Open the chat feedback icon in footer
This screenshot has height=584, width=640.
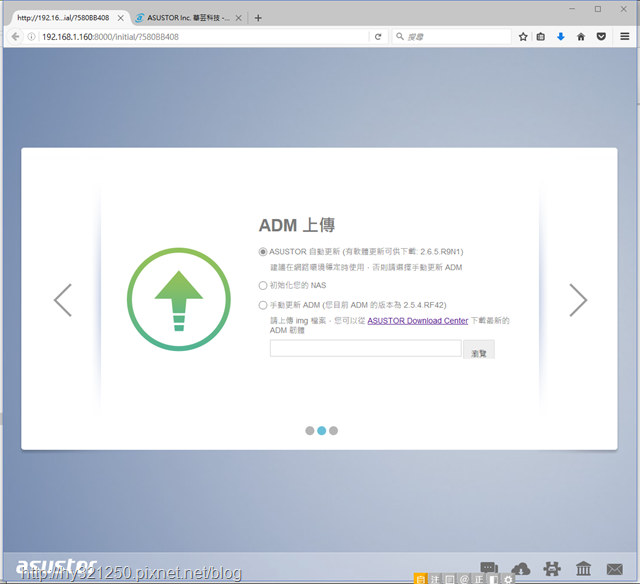[x=489, y=568]
